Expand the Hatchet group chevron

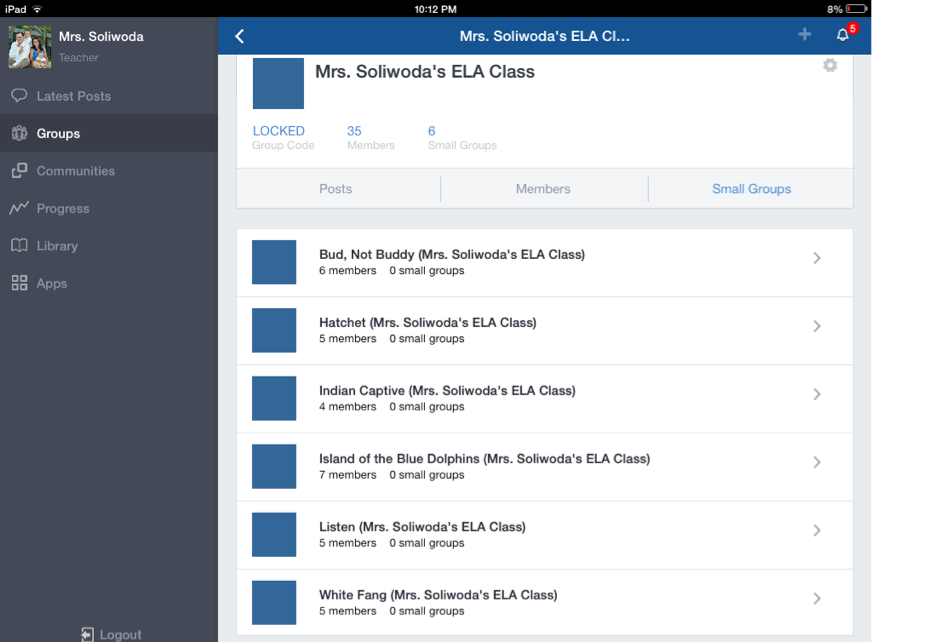coord(816,326)
